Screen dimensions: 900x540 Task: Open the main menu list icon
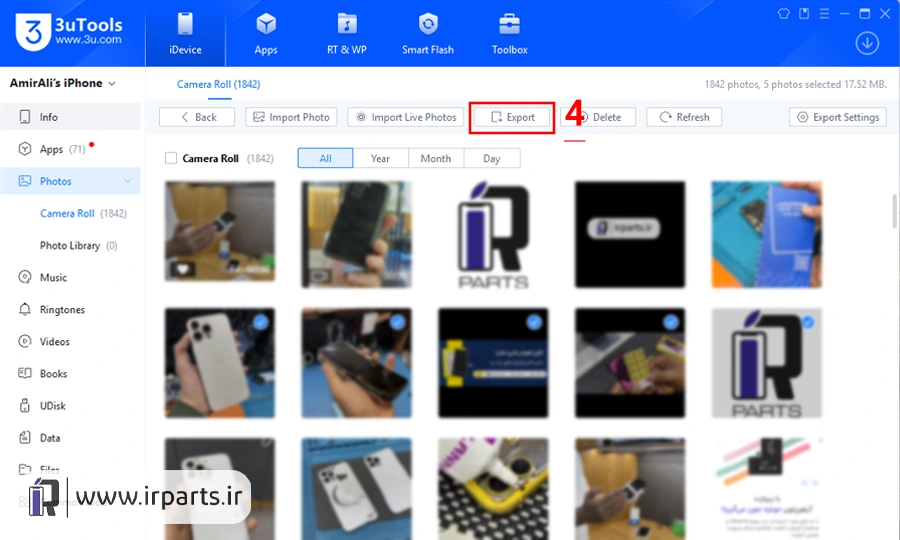coord(824,13)
